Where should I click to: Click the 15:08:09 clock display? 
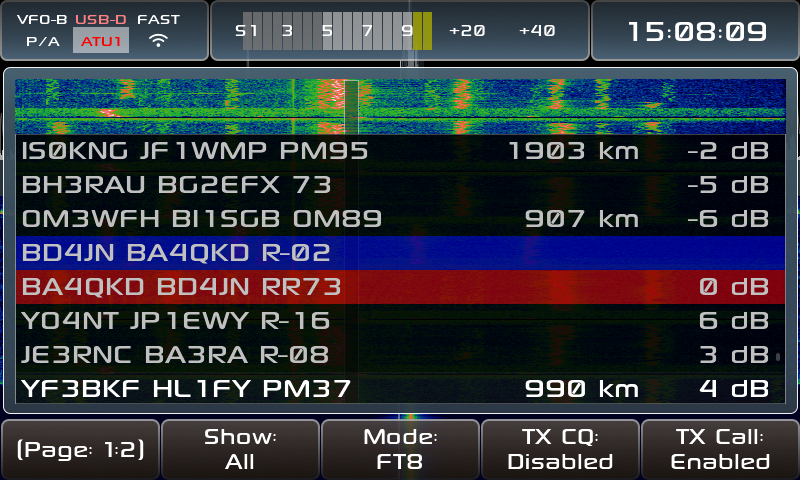point(696,31)
